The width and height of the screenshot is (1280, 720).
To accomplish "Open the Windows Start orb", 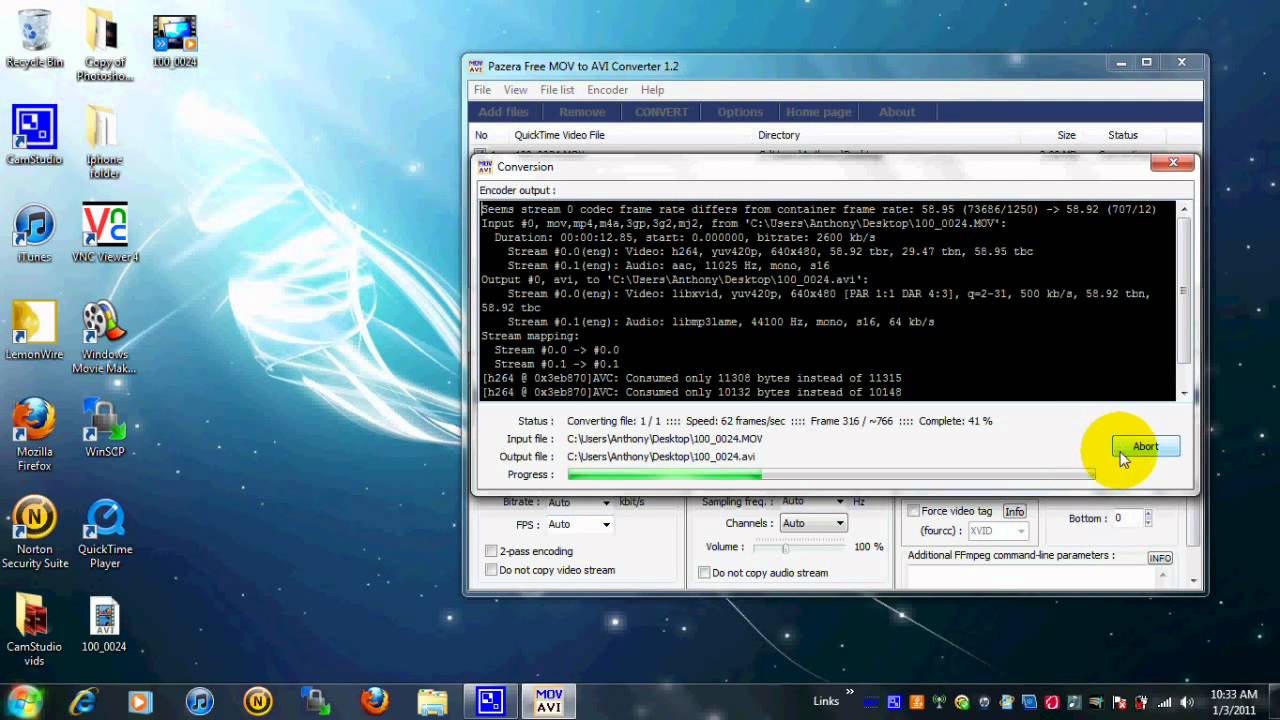I will [24, 700].
